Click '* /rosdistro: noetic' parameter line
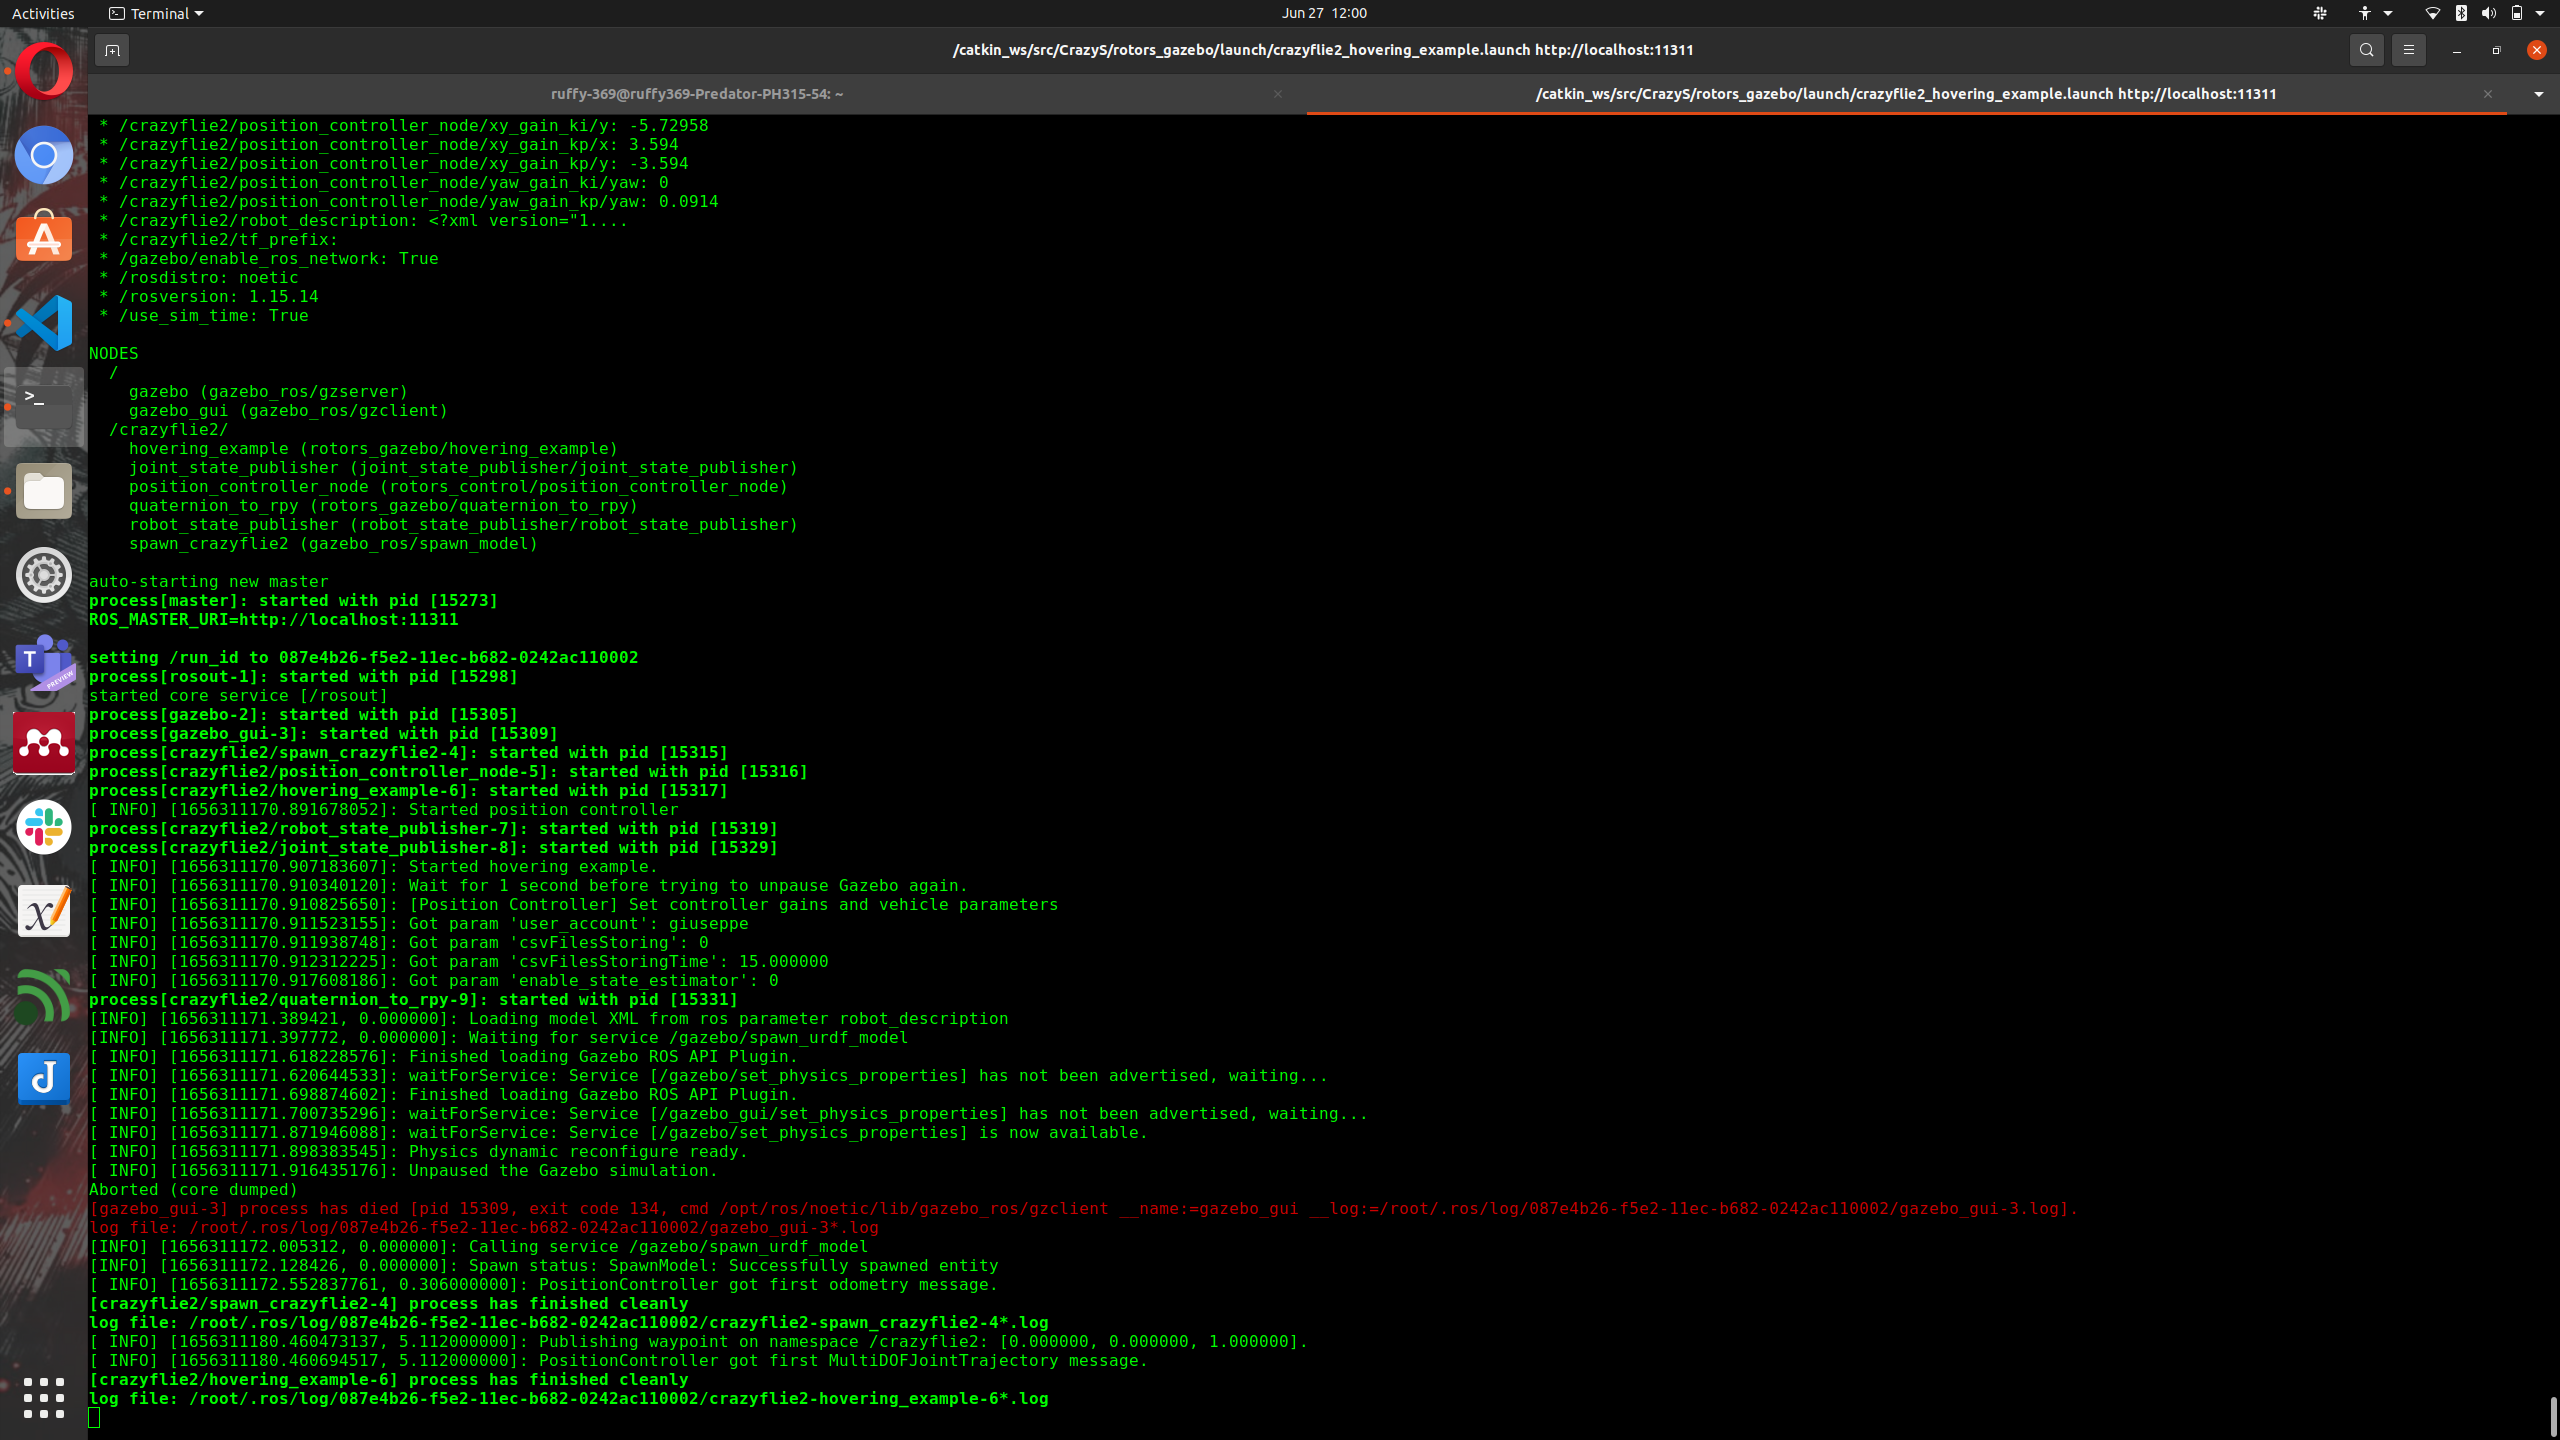 [x=198, y=277]
